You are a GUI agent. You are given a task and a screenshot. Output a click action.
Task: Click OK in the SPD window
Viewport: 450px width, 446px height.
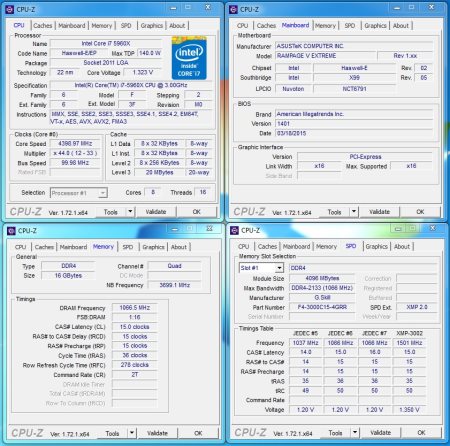421,433
